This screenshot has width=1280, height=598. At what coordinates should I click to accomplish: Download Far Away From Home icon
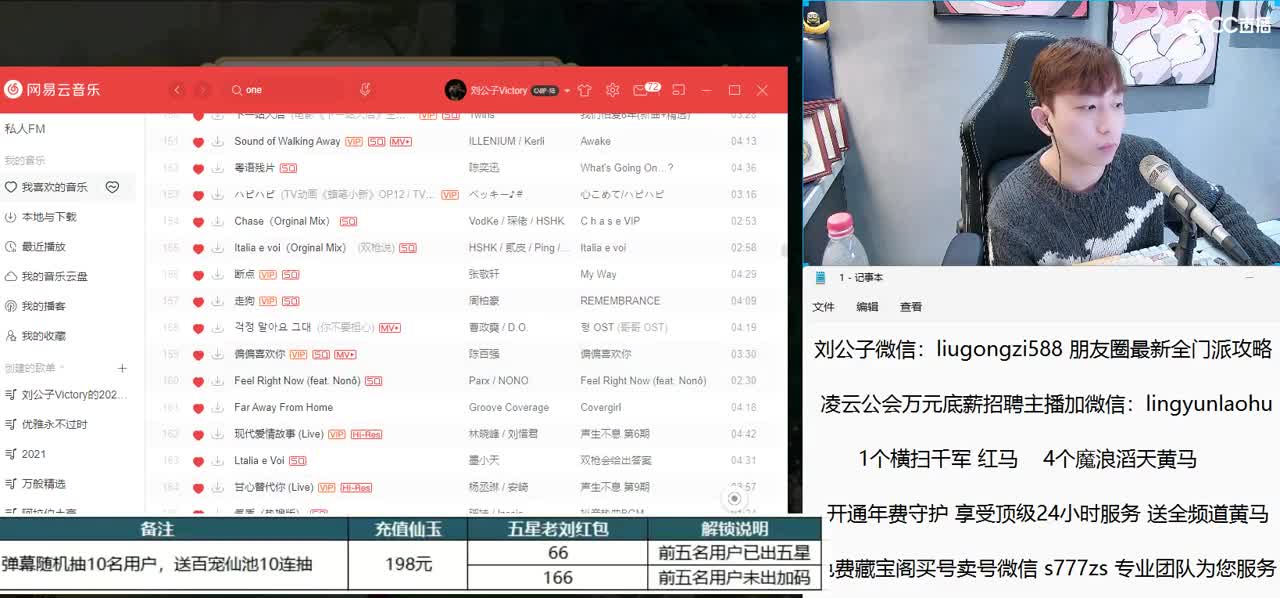click(x=217, y=408)
